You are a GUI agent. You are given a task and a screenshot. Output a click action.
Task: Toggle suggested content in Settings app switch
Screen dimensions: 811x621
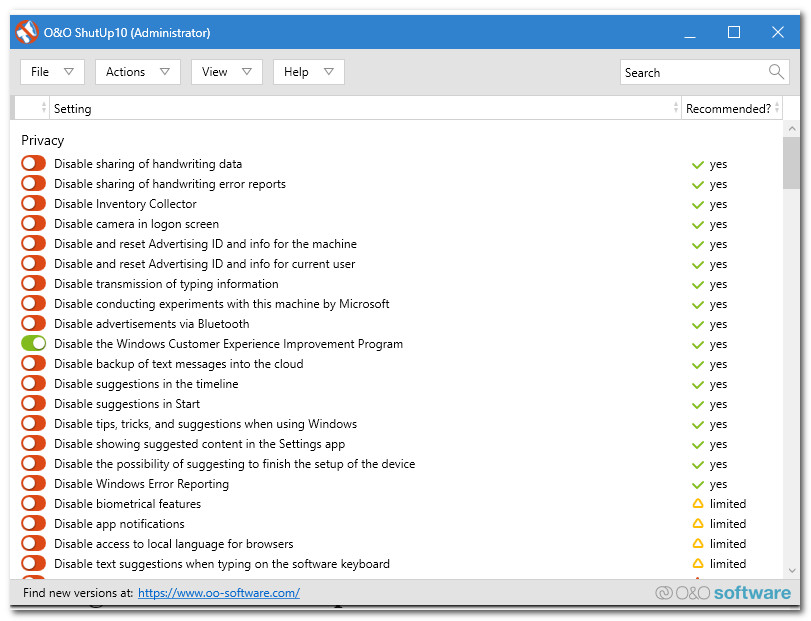(x=34, y=443)
